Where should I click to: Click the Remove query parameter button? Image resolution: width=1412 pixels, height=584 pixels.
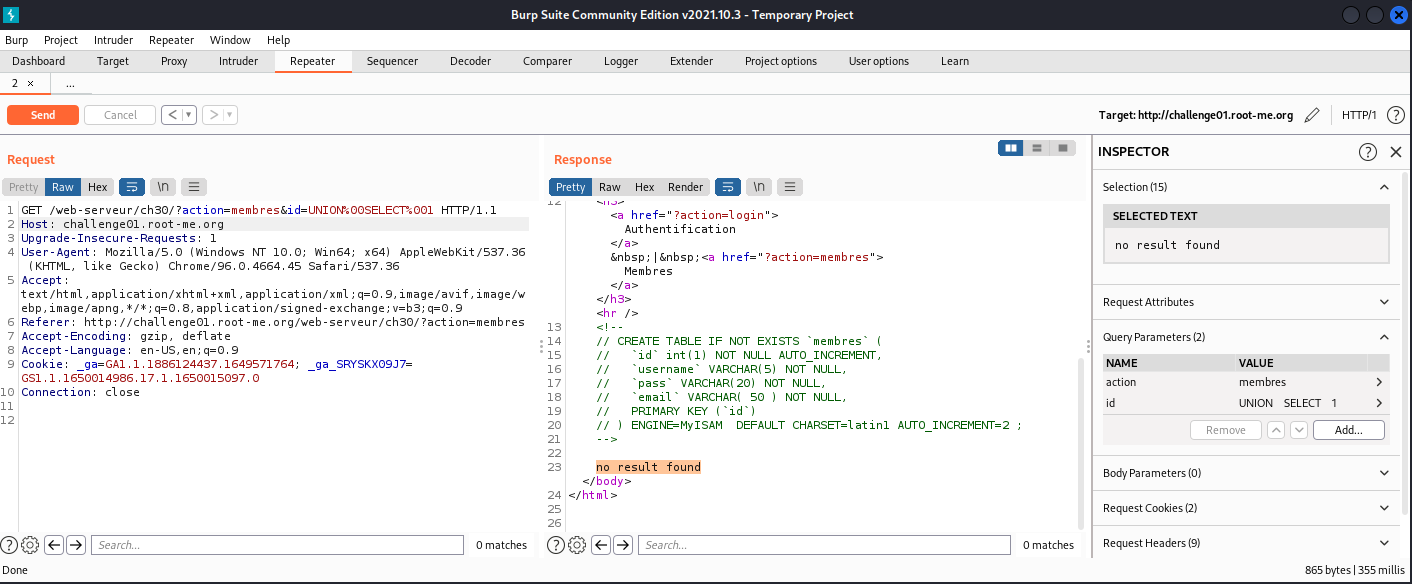(1226, 430)
